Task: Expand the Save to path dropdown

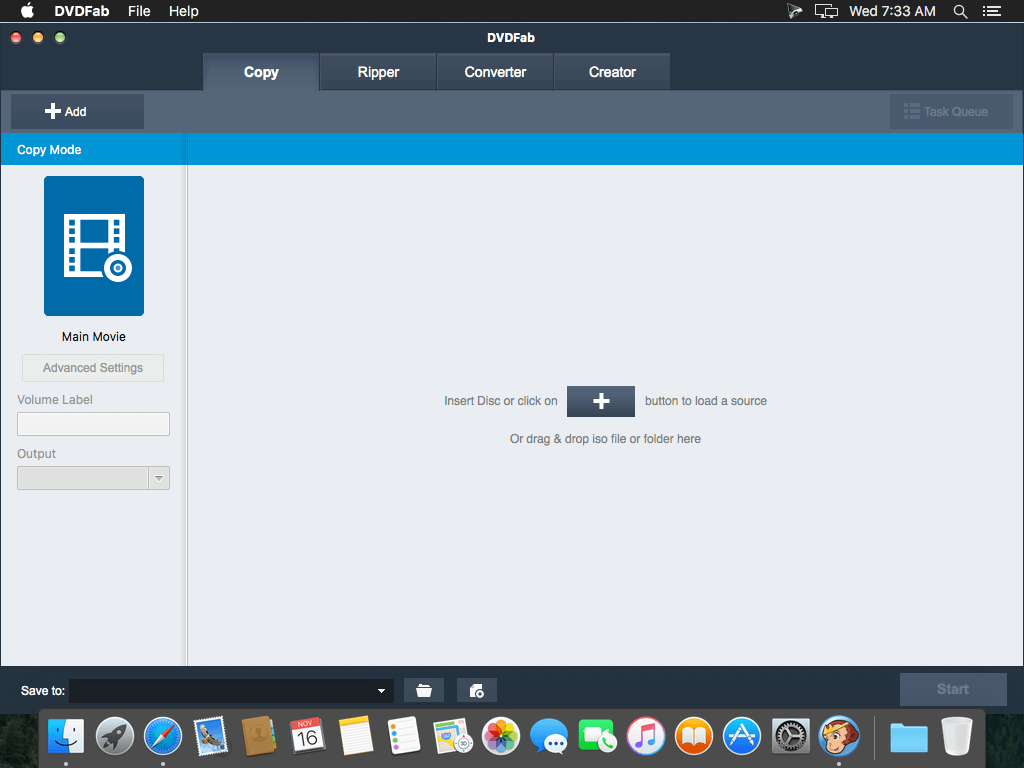Action: (381, 690)
